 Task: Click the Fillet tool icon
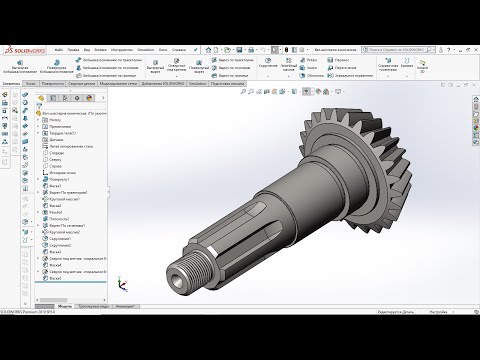[268, 60]
